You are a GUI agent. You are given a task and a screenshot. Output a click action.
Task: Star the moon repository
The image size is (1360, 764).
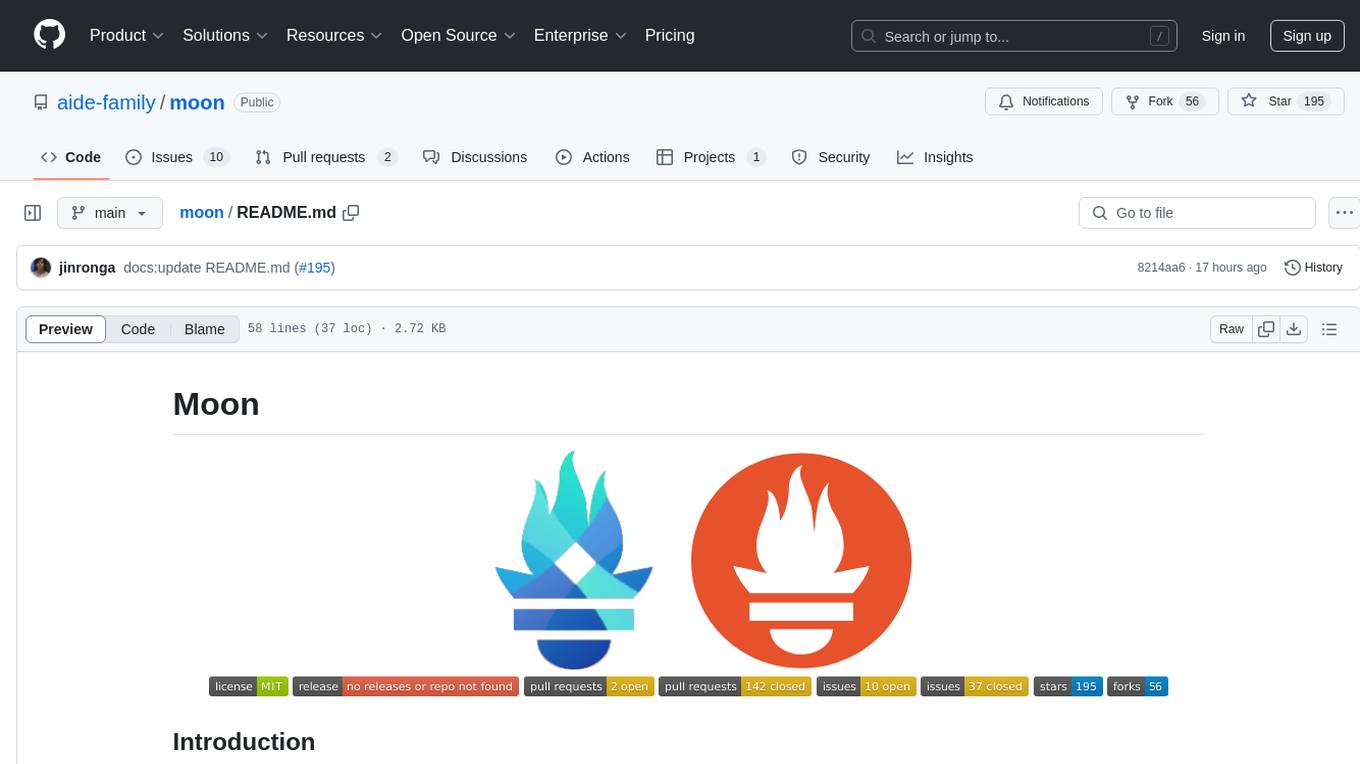[1285, 101]
